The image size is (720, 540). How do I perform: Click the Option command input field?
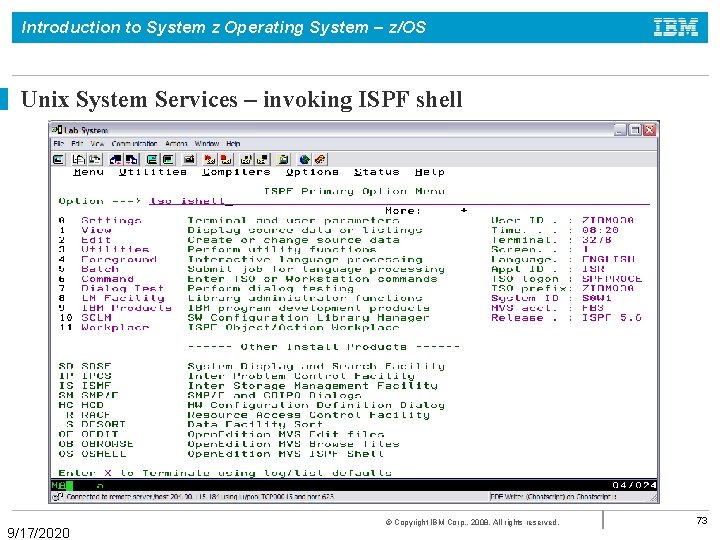pos(399,201)
